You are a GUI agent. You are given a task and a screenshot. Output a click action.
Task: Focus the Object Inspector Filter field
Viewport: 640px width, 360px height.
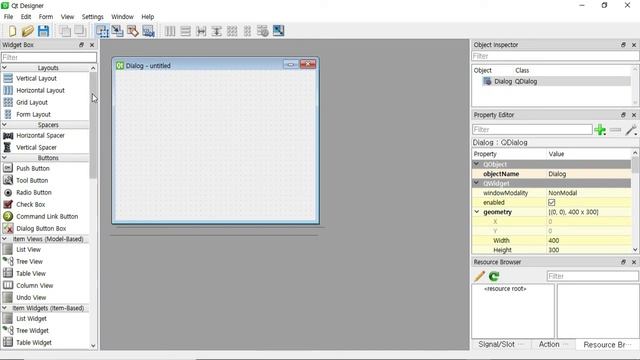[x=555, y=56]
